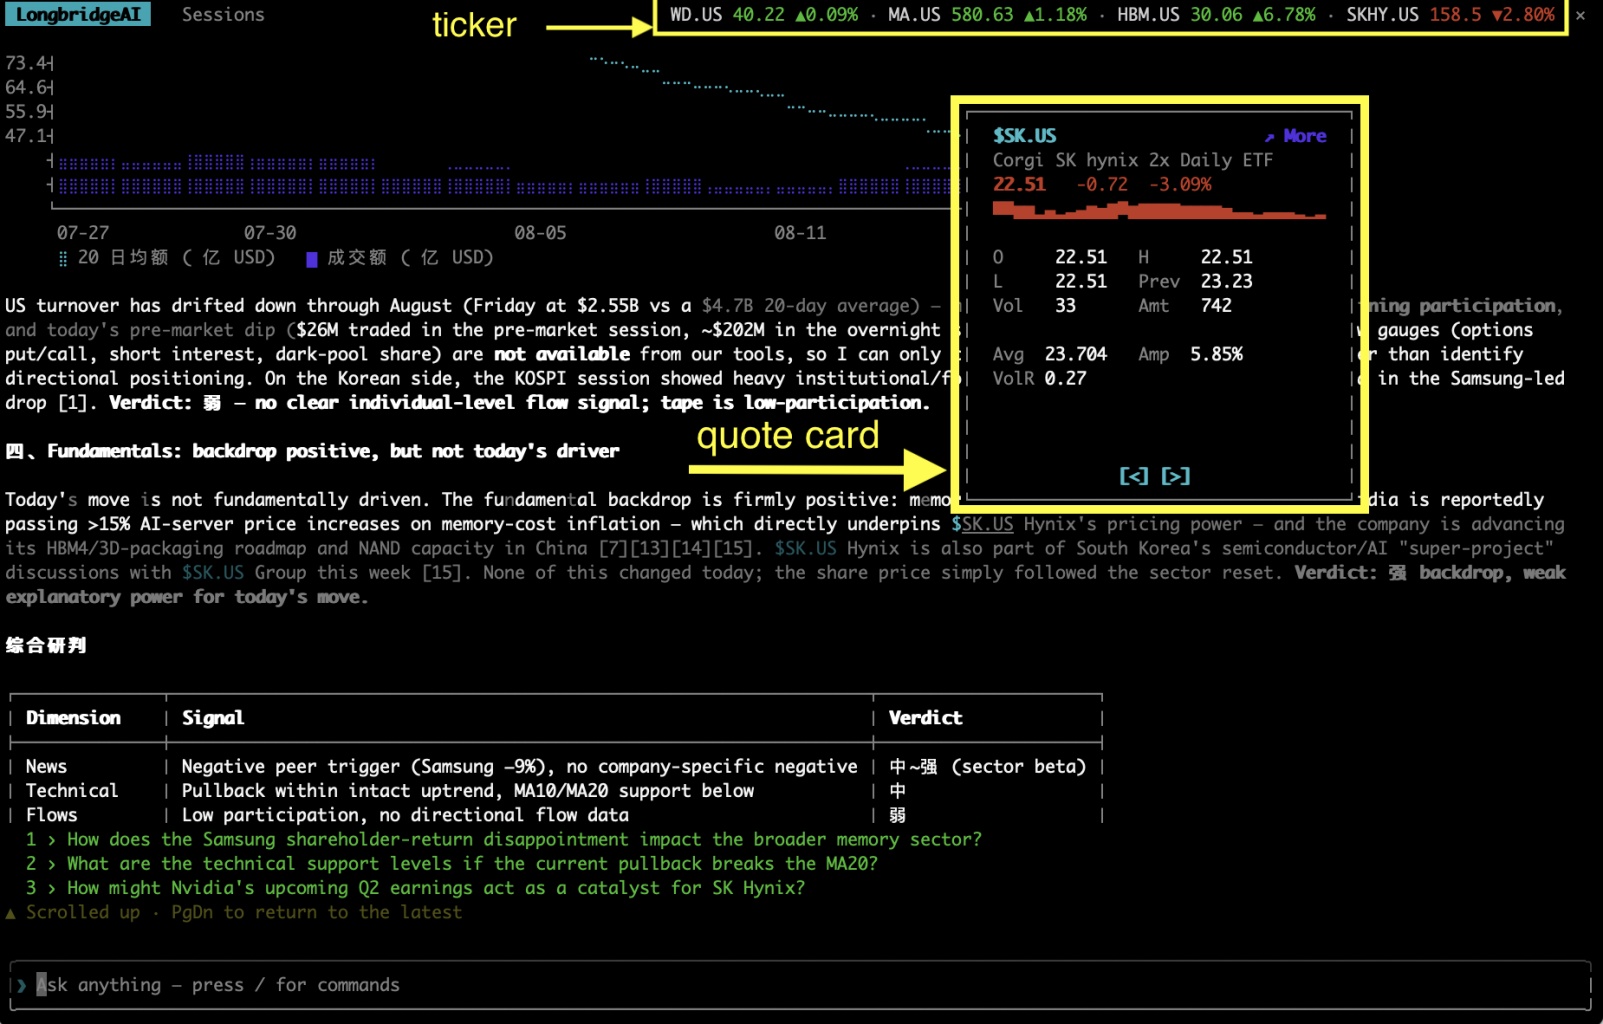The width and height of the screenshot is (1603, 1024).
Task: Click the 'Corgi SK hynix 2x Daily ETF' name
Action: (x=1132, y=160)
